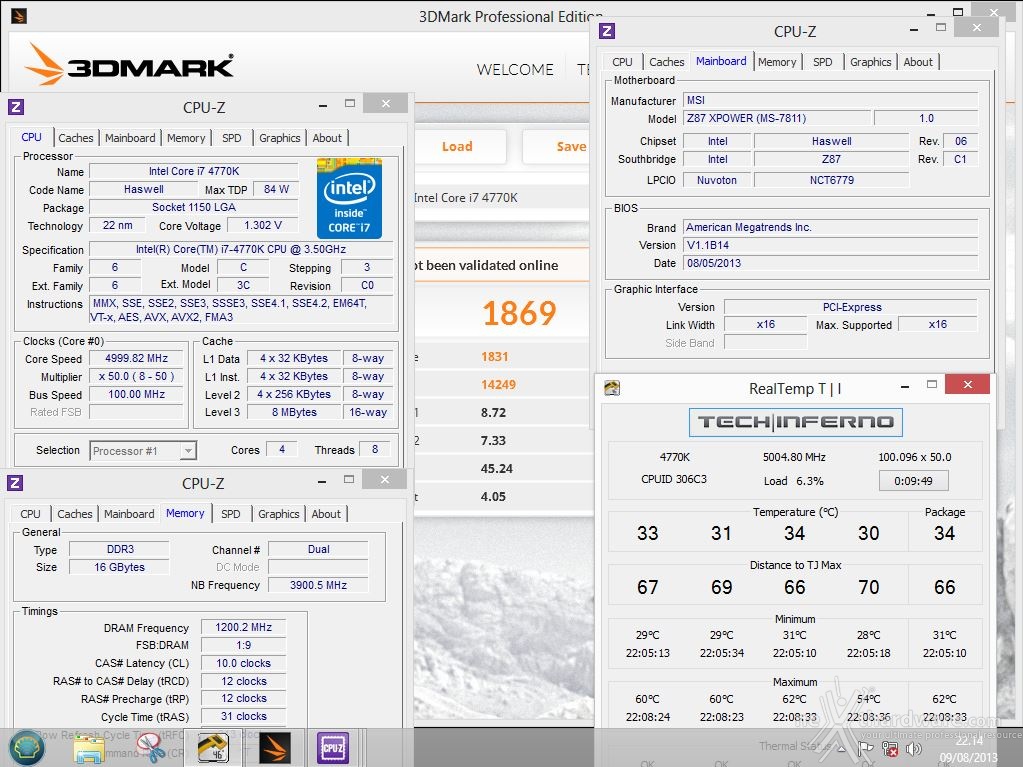Click the NB Frequency value 3900.5 MHz

[318, 586]
